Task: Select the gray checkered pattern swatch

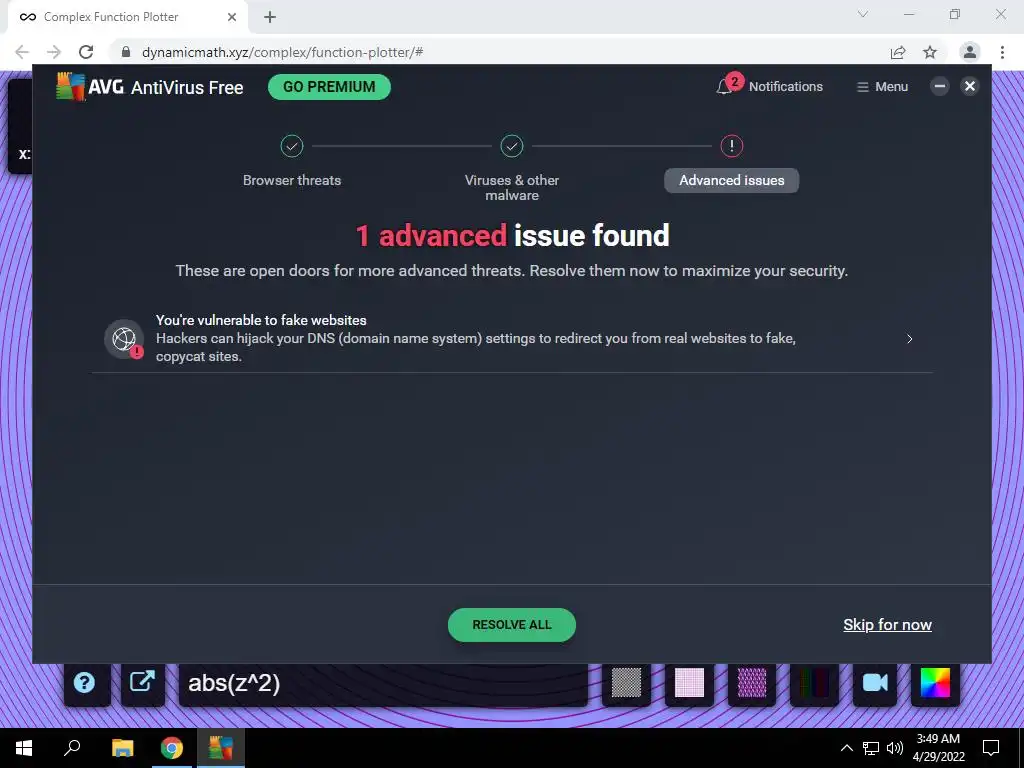Action: coord(626,683)
